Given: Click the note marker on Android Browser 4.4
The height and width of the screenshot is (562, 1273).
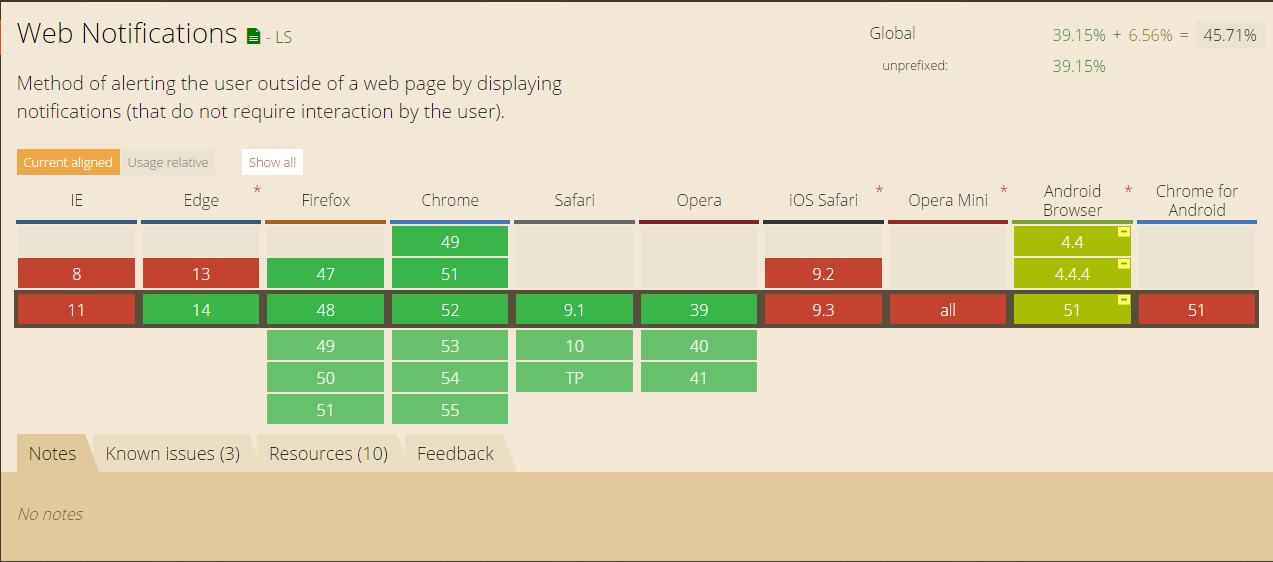Looking at the screenshot, I should [x=1124, y=232].
